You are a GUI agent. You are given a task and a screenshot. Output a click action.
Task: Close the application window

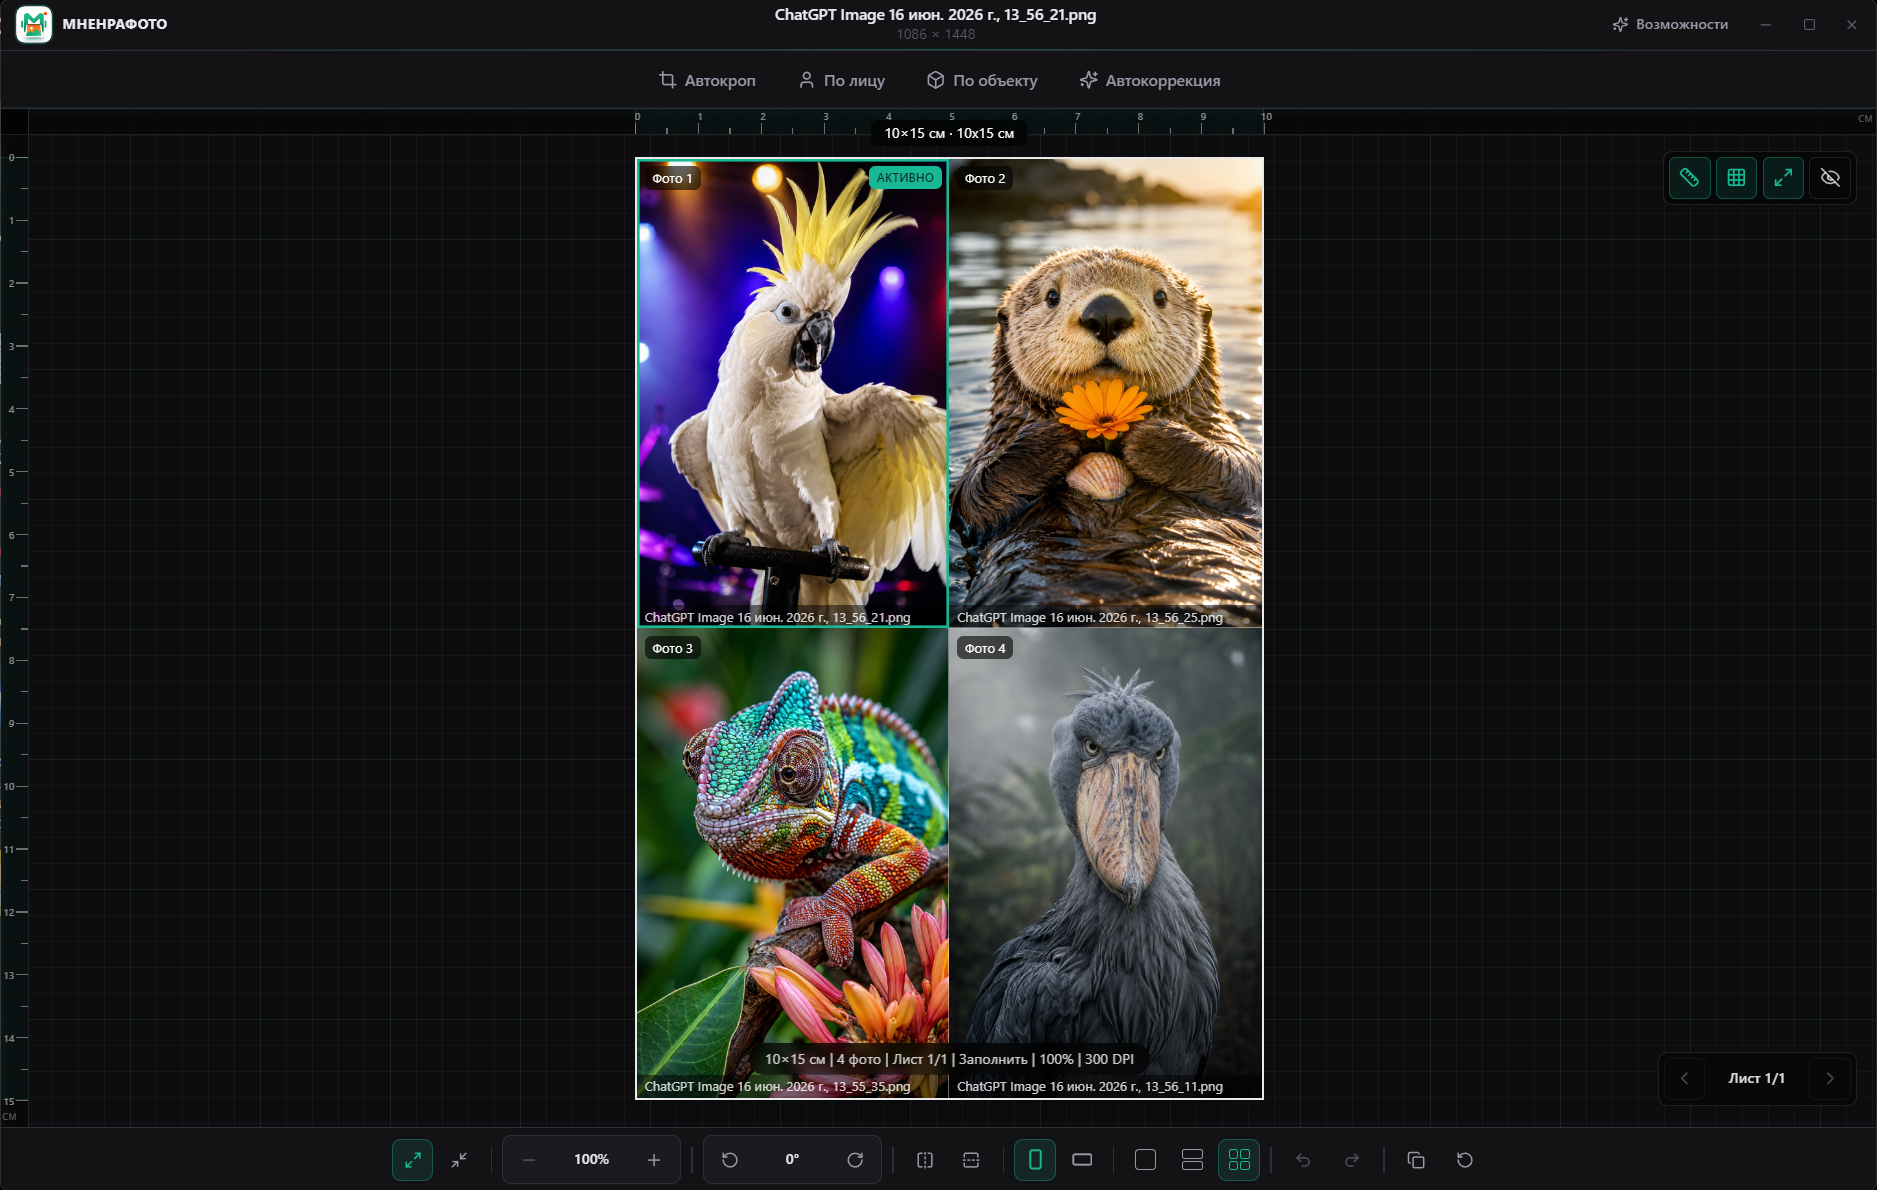point(1852,24)
